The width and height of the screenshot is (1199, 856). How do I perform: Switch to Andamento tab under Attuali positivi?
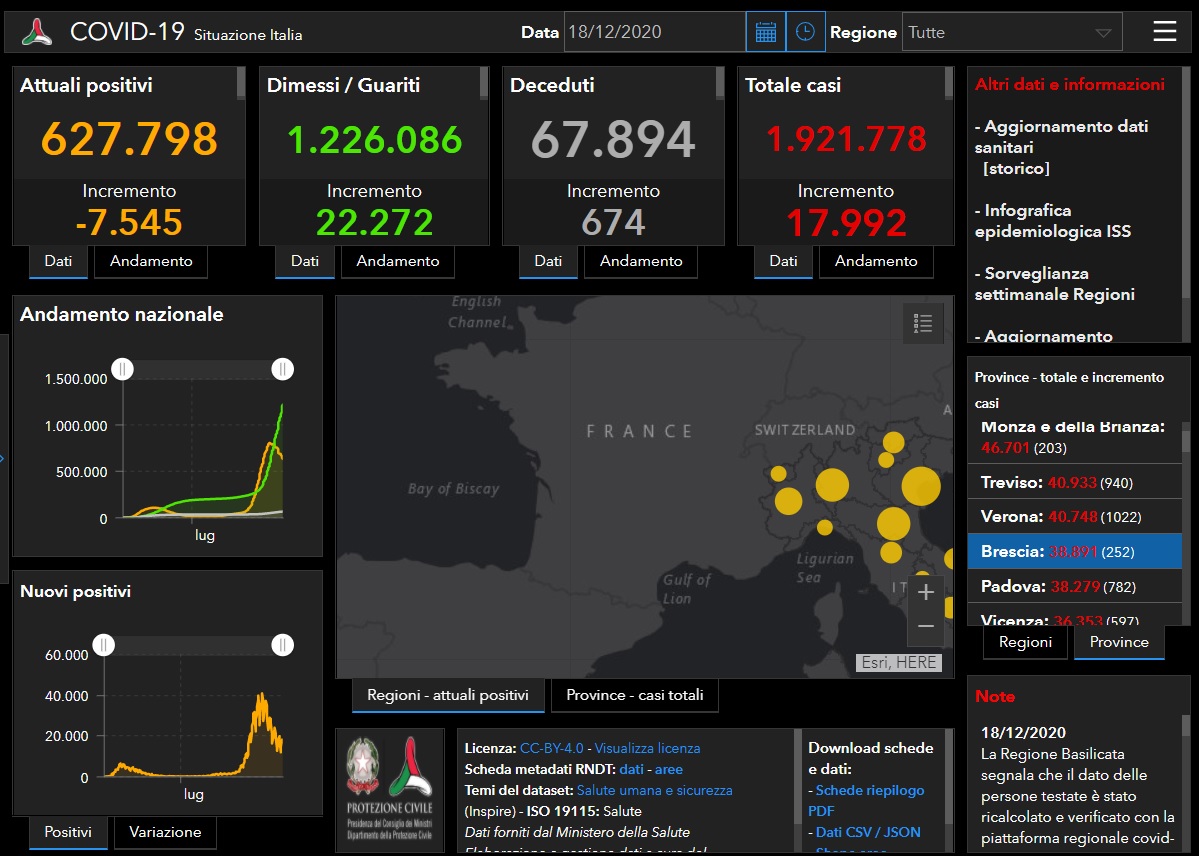tap(151, 261)
